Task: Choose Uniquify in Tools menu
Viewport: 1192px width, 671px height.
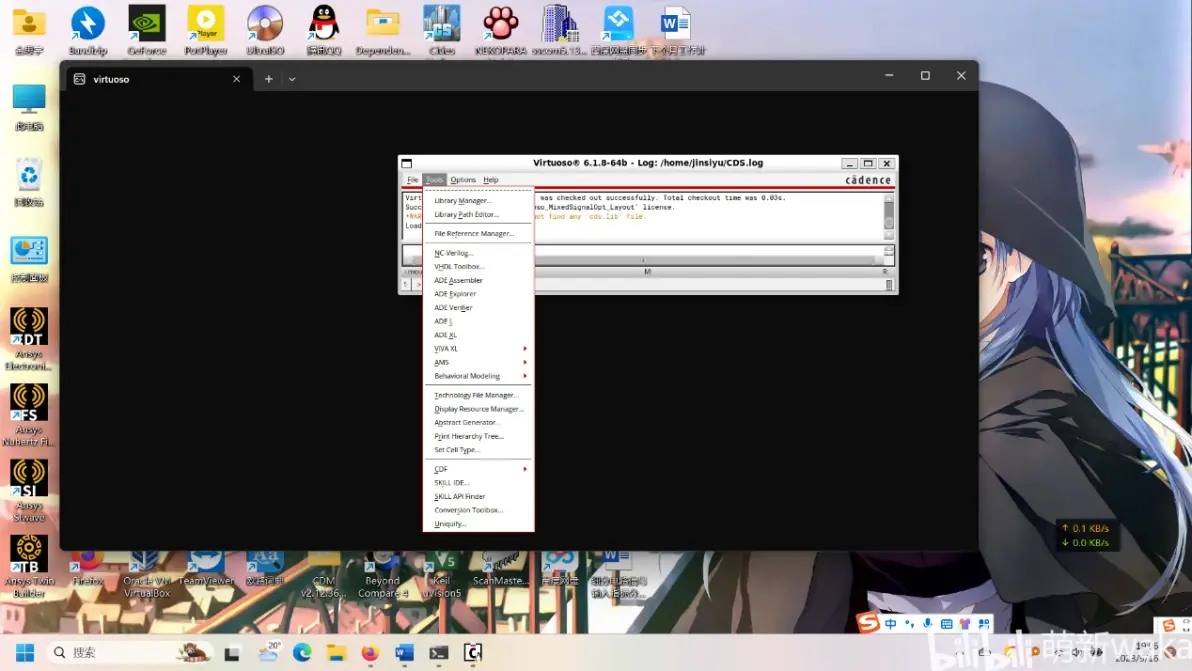Action: [x=478, y=524]
